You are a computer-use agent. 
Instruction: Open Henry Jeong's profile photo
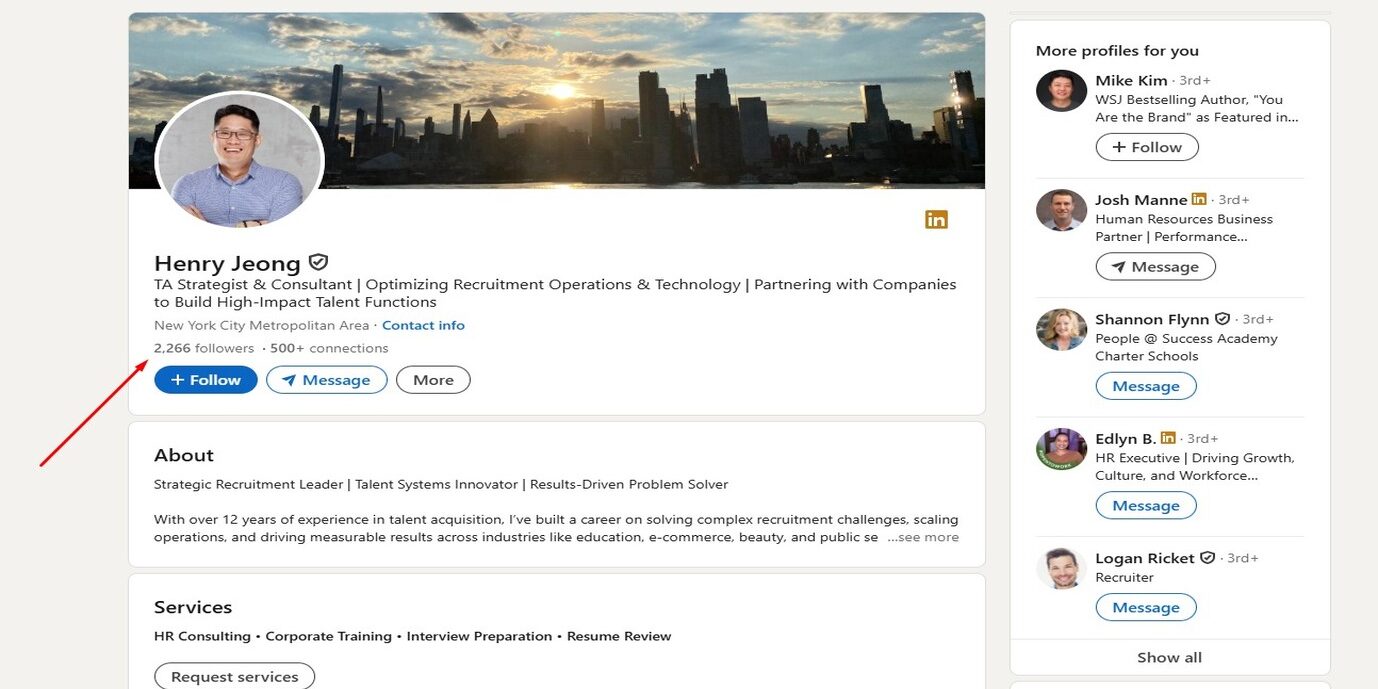pyautogui.click(x=240, y=160)
